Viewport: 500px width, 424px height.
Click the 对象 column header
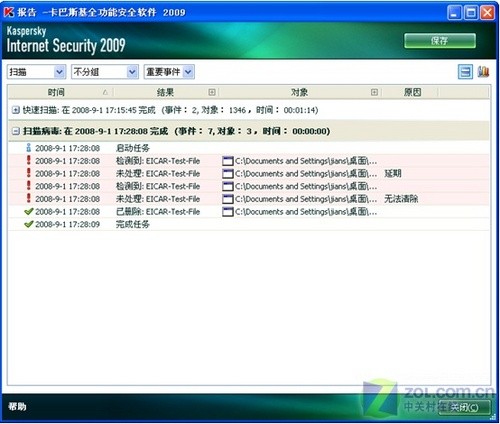pos(299,92)
